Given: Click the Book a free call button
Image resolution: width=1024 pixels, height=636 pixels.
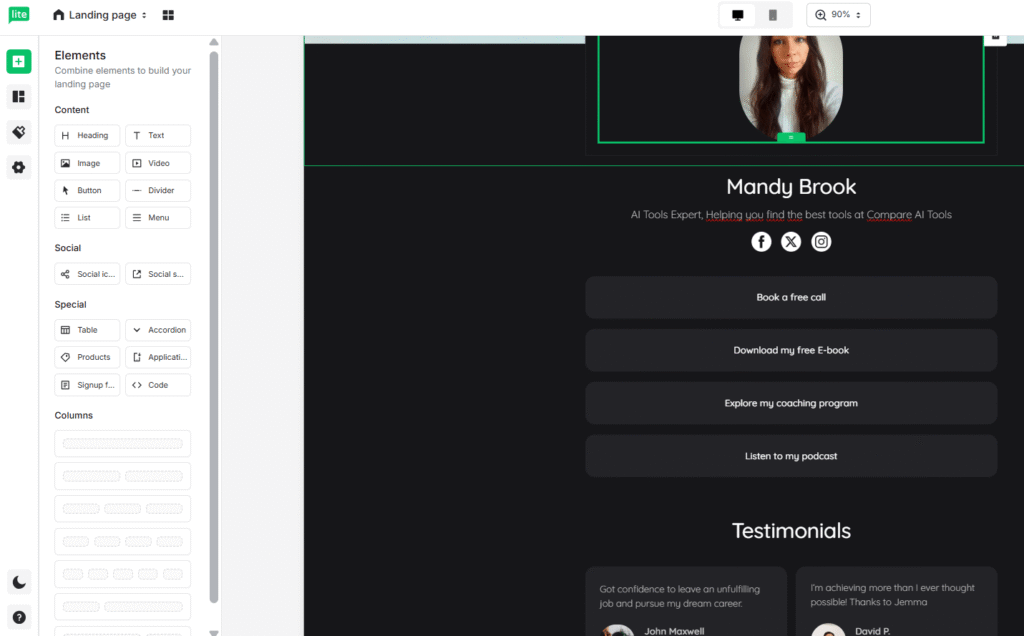Looking at the screenshot, I should (x=790, y=297).
